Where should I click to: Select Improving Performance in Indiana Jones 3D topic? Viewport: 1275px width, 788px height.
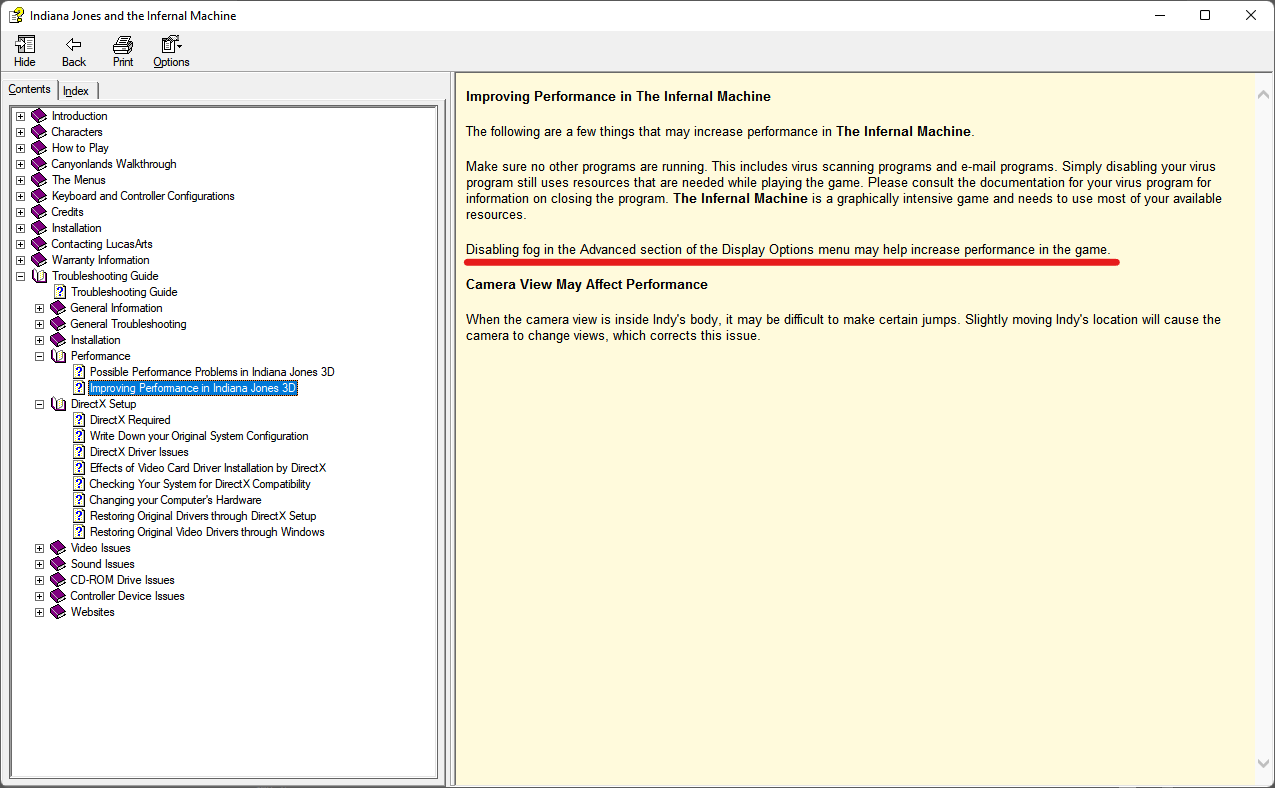[x=193, y=388]
